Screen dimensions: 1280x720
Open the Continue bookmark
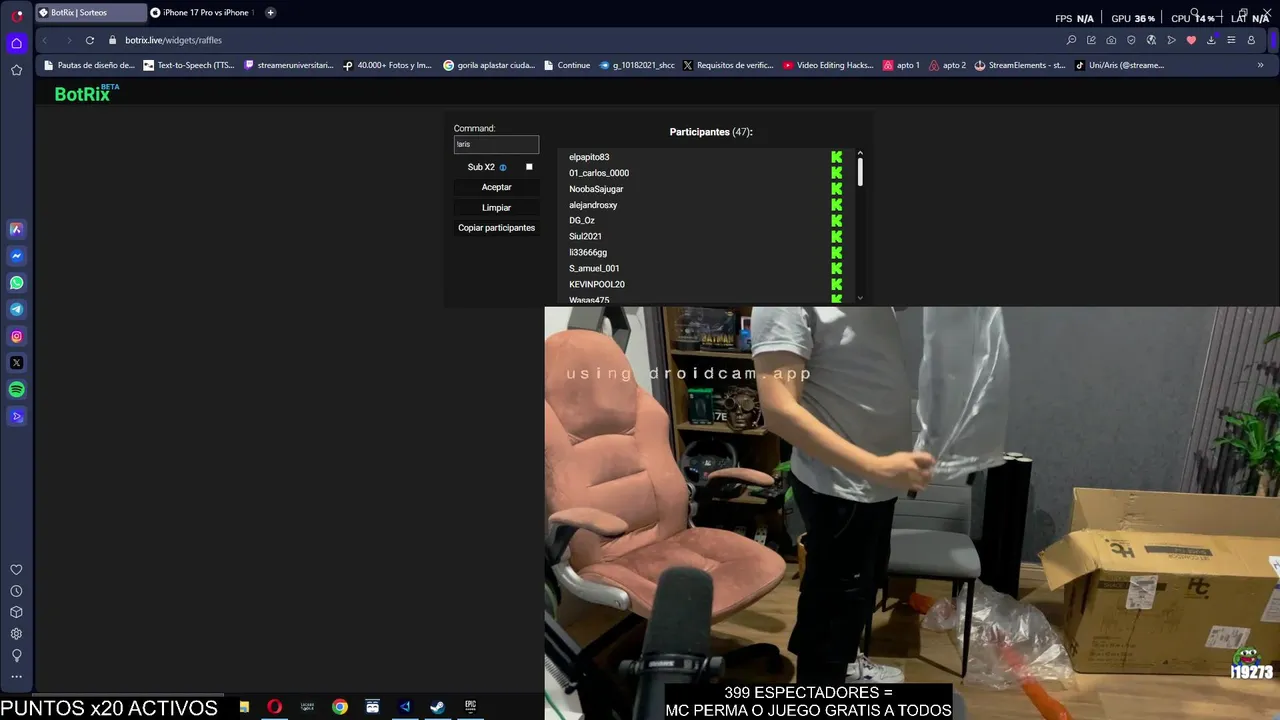point(567,65)
